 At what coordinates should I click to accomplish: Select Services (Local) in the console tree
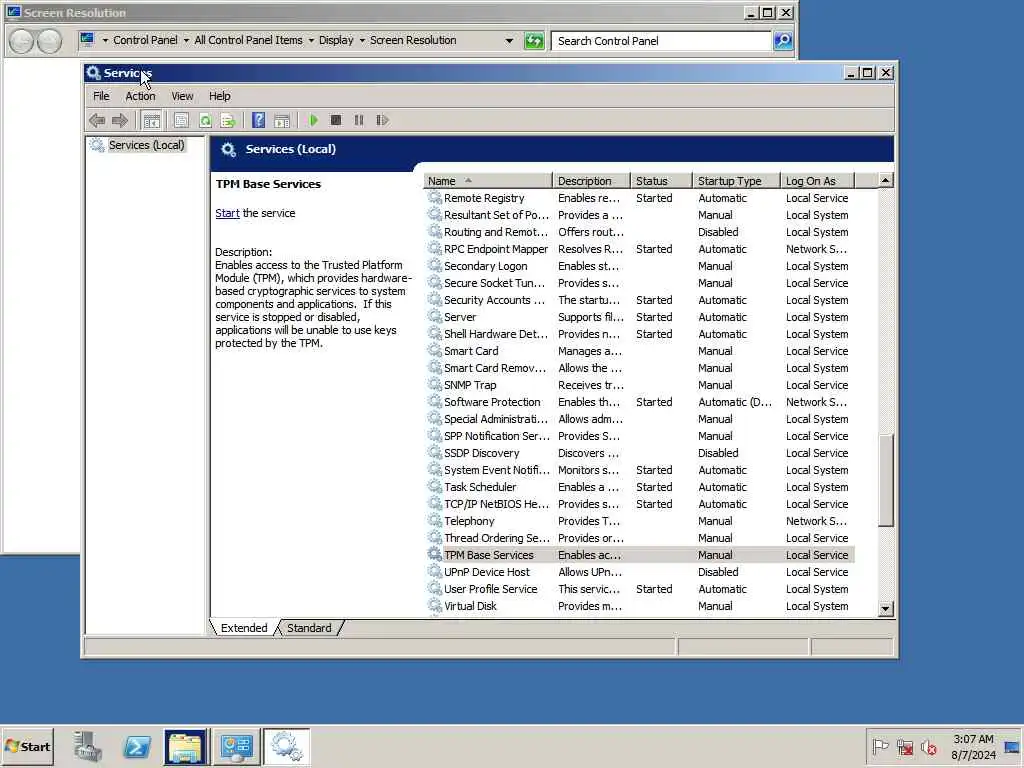click(x=146, y=145)
